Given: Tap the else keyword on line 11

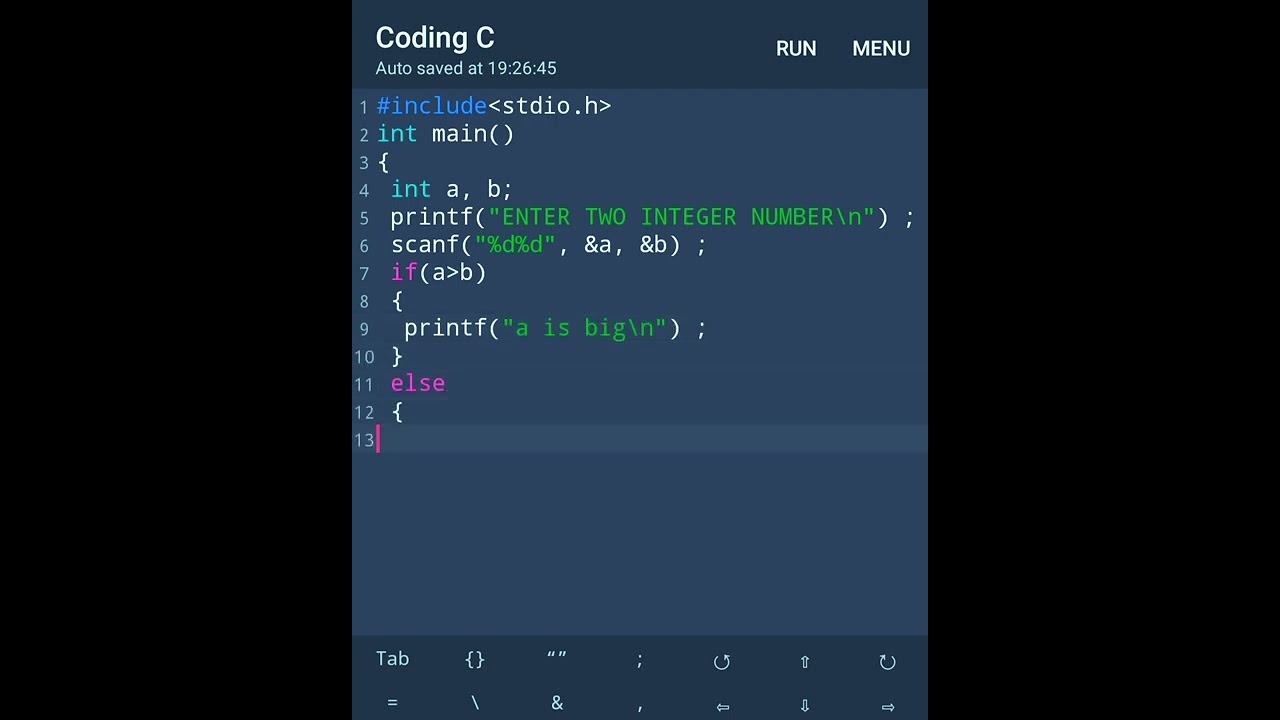Looking at the screenshot, I should click(418, 384).
